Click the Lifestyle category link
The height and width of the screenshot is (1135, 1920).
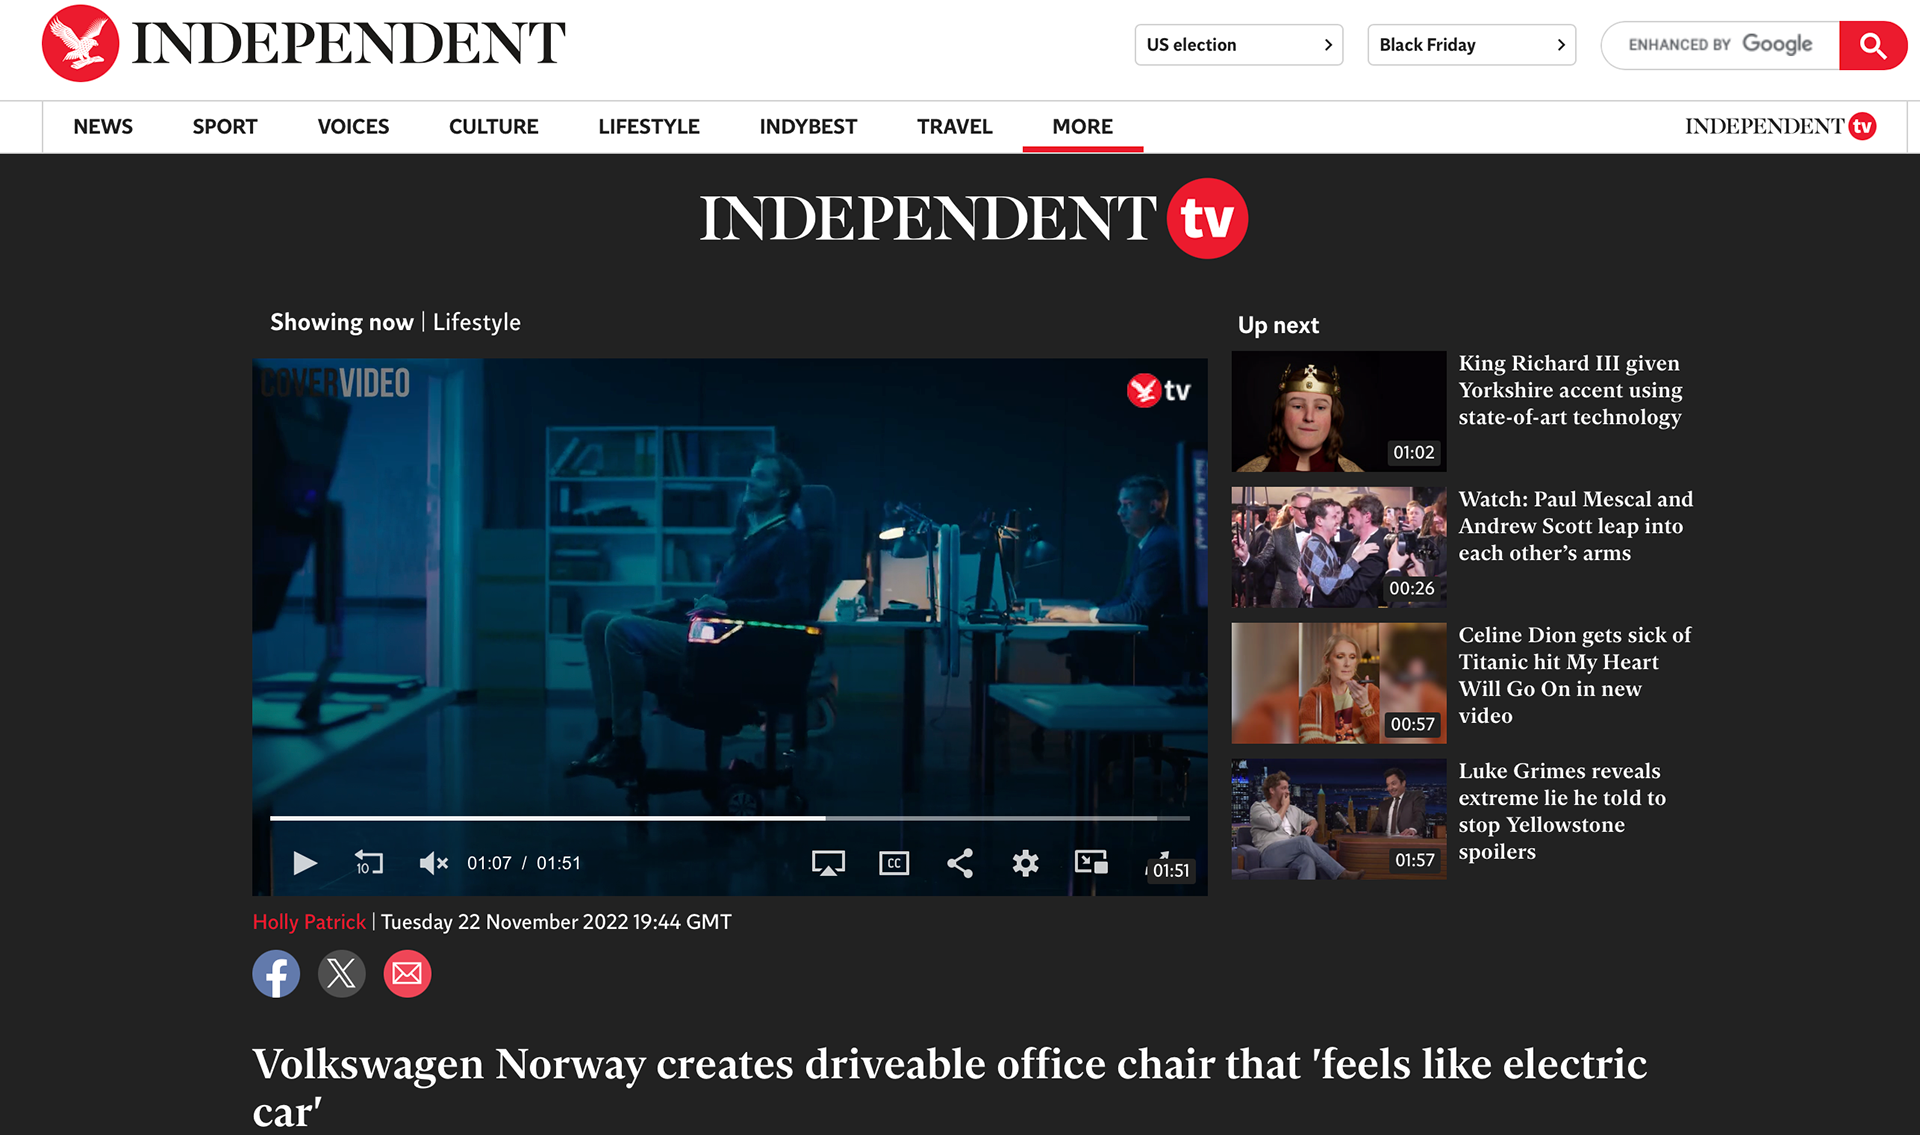click(477, 322)
